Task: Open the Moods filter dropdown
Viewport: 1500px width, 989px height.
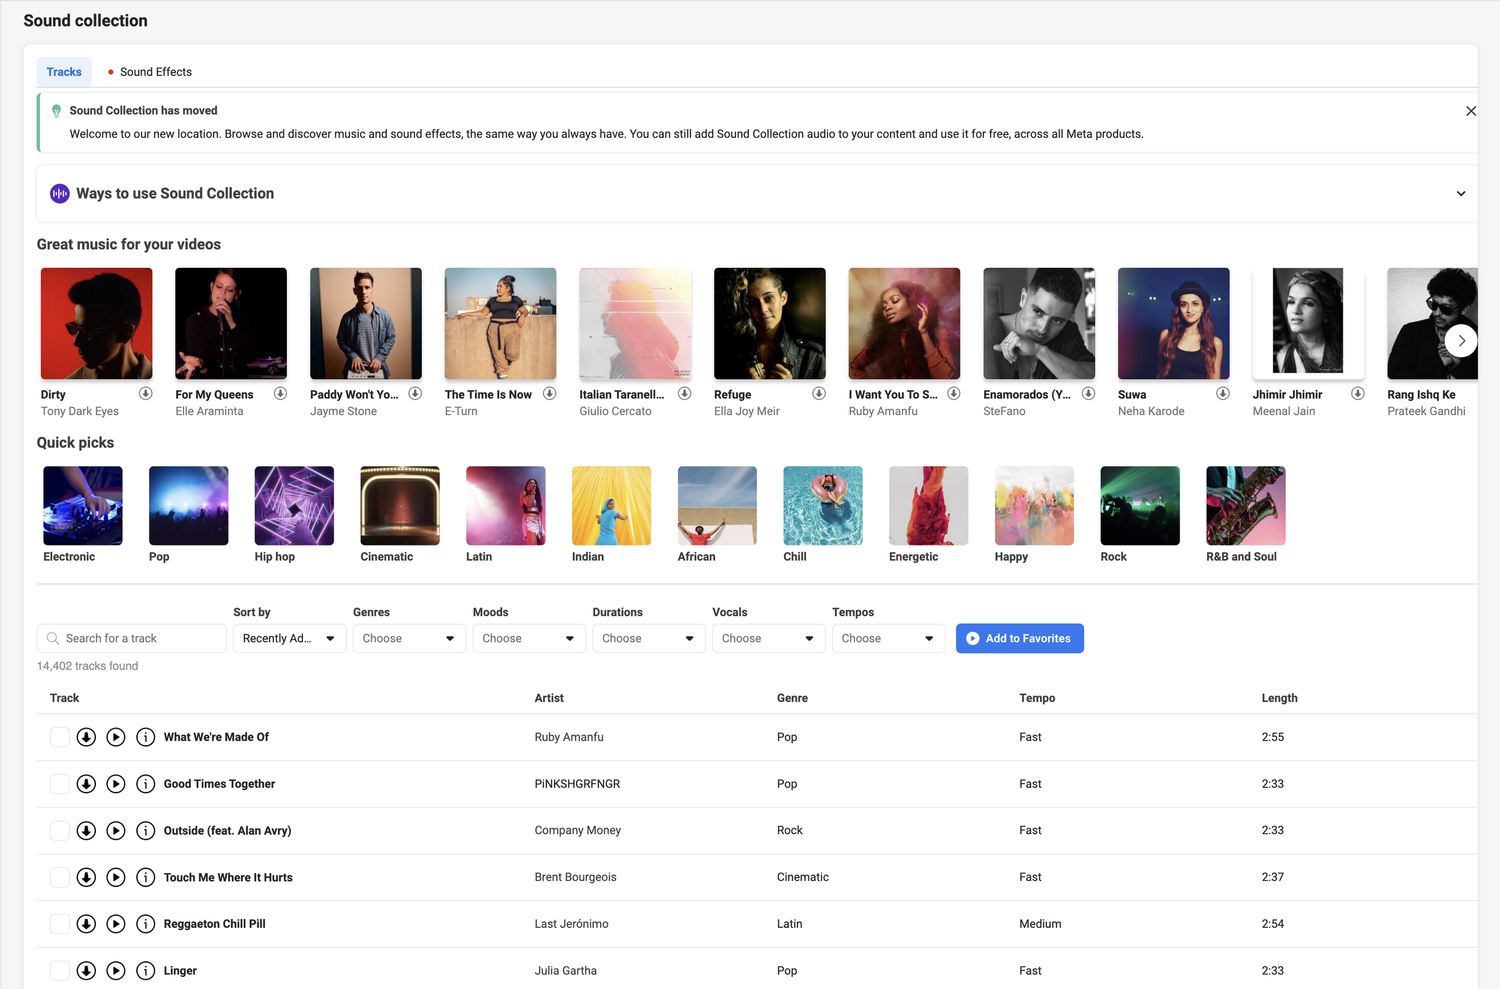Action: point(528,638)
